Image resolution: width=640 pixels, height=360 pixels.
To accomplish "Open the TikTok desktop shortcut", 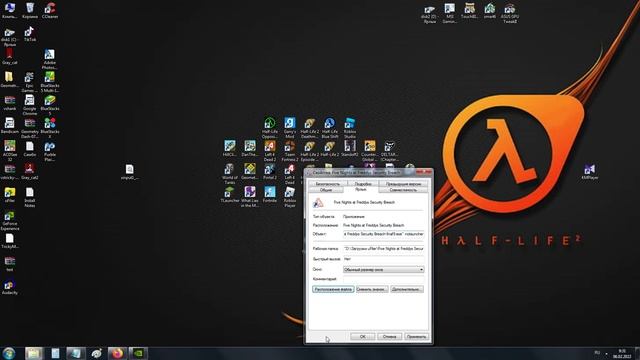I will click(x=29, y=34).
